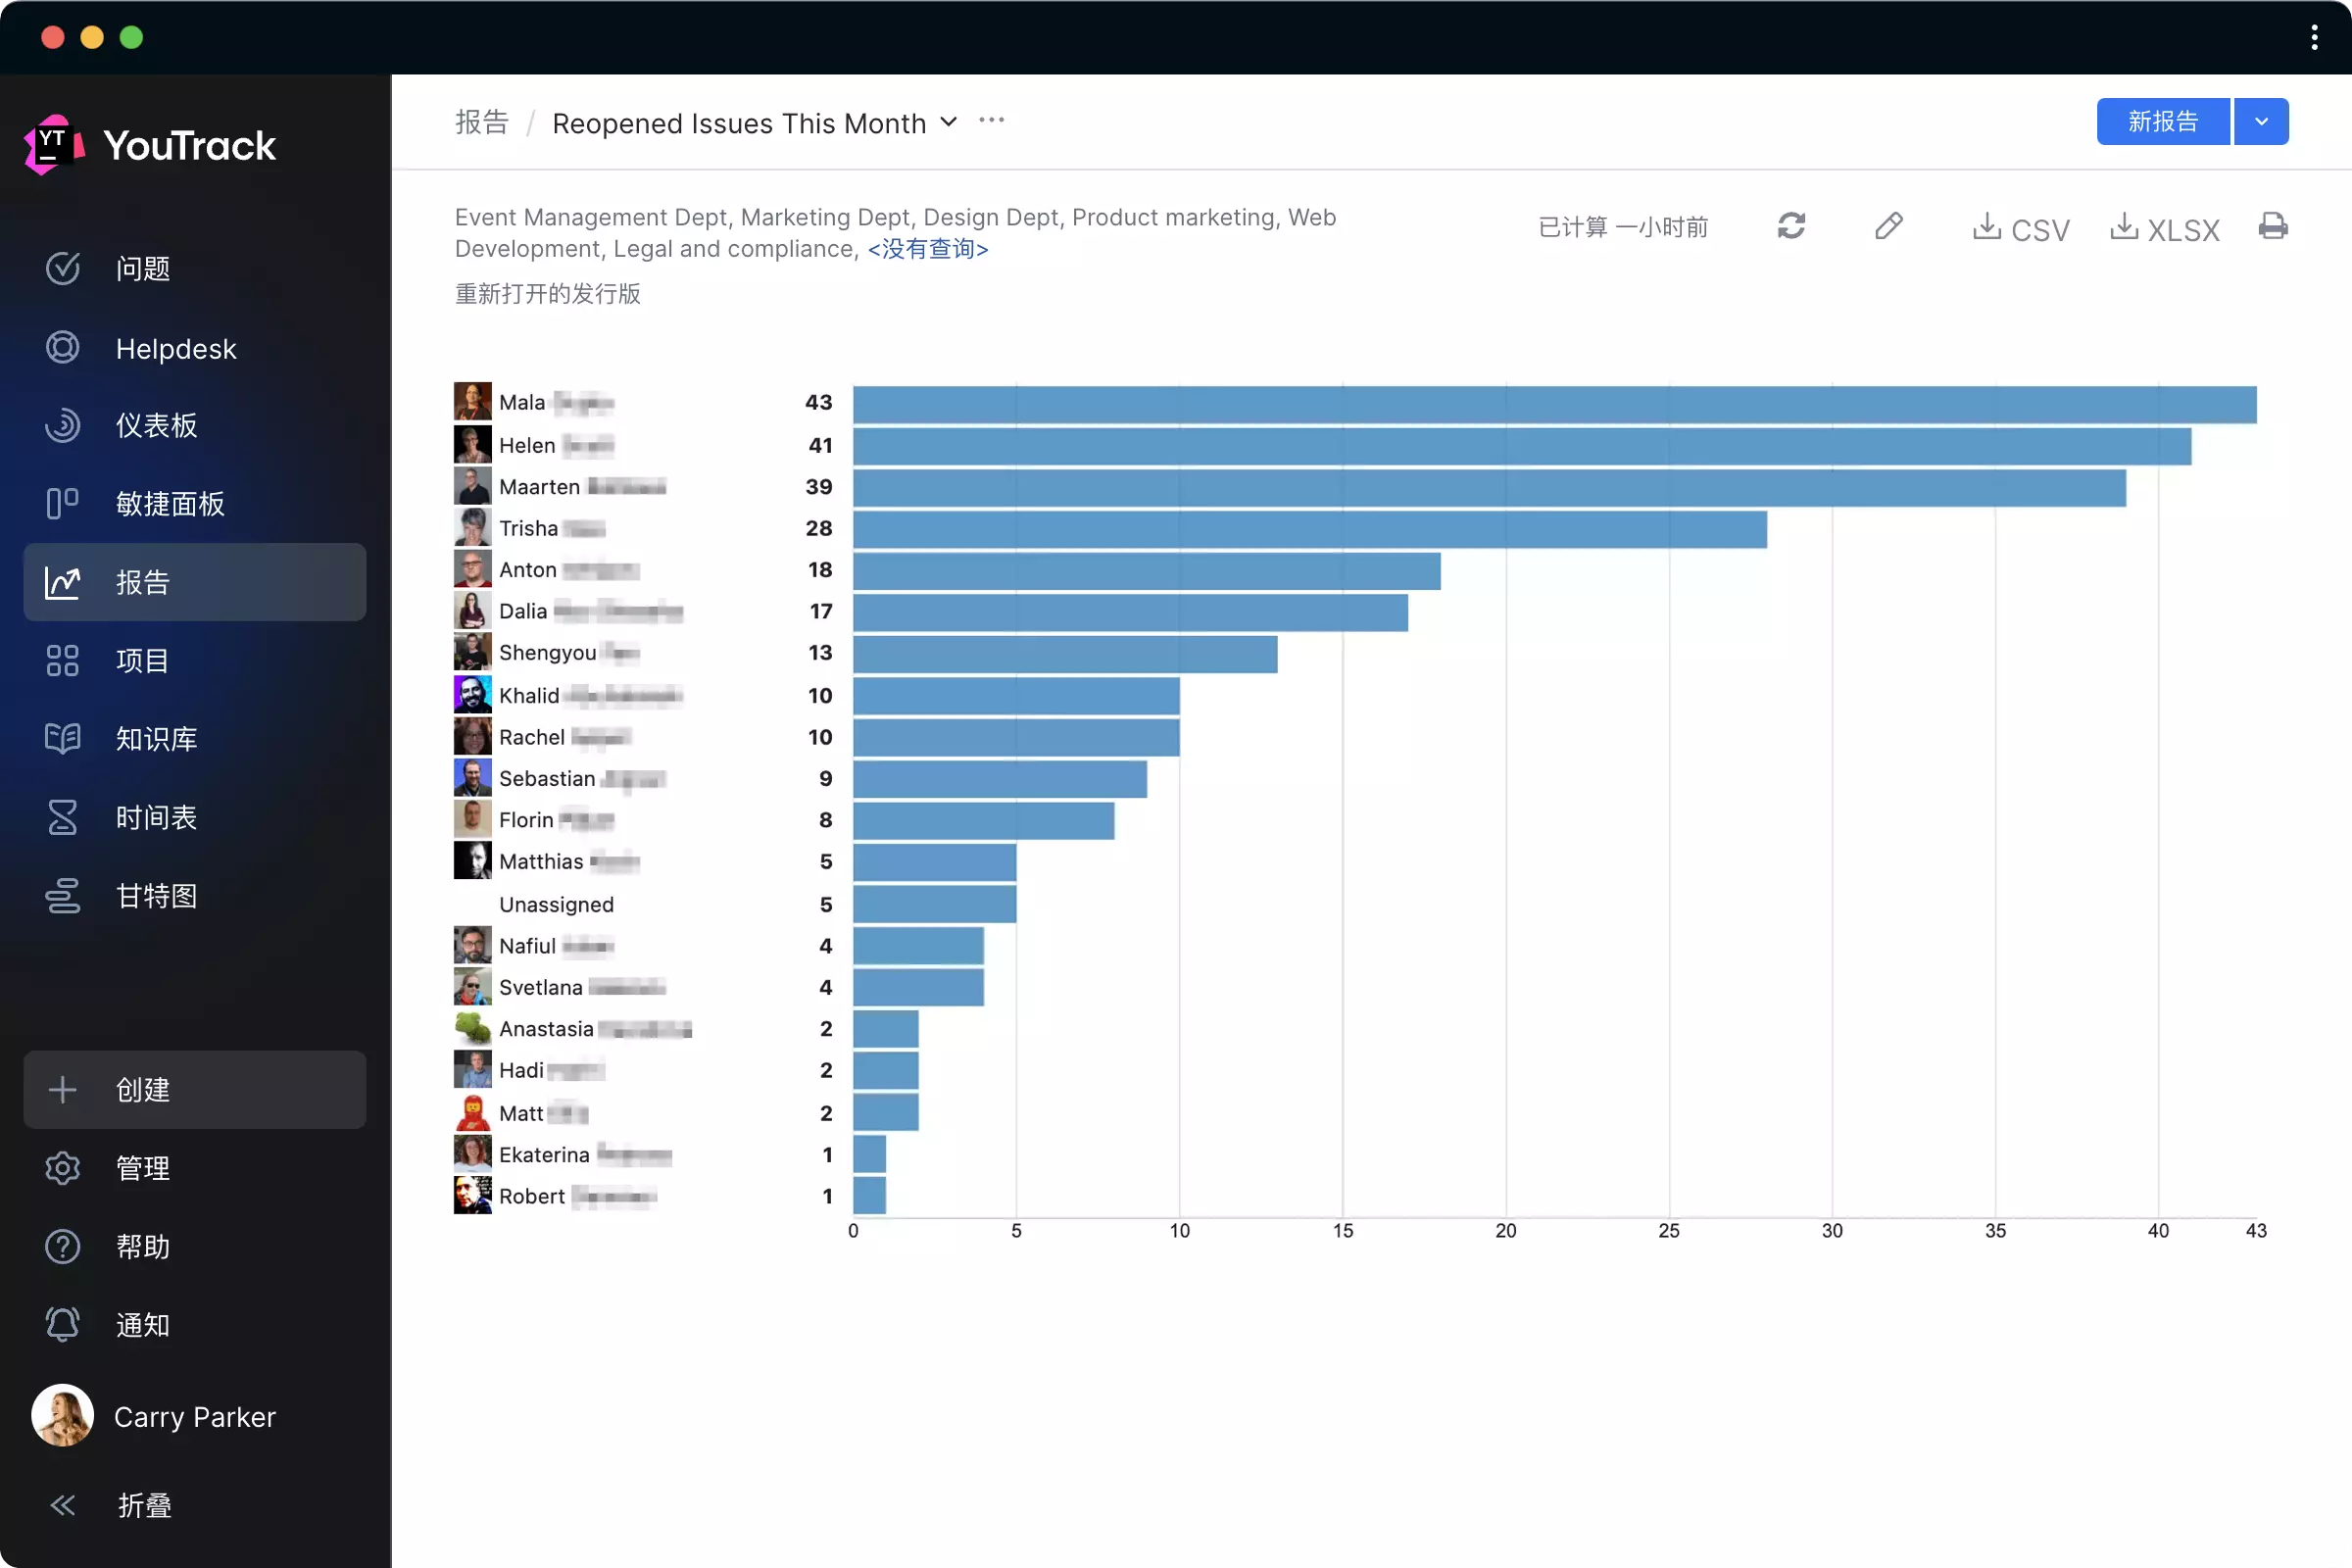This screenshot has height=1568, width=2352.
Task: Download the report as CSV
Action: [2021, 229]
